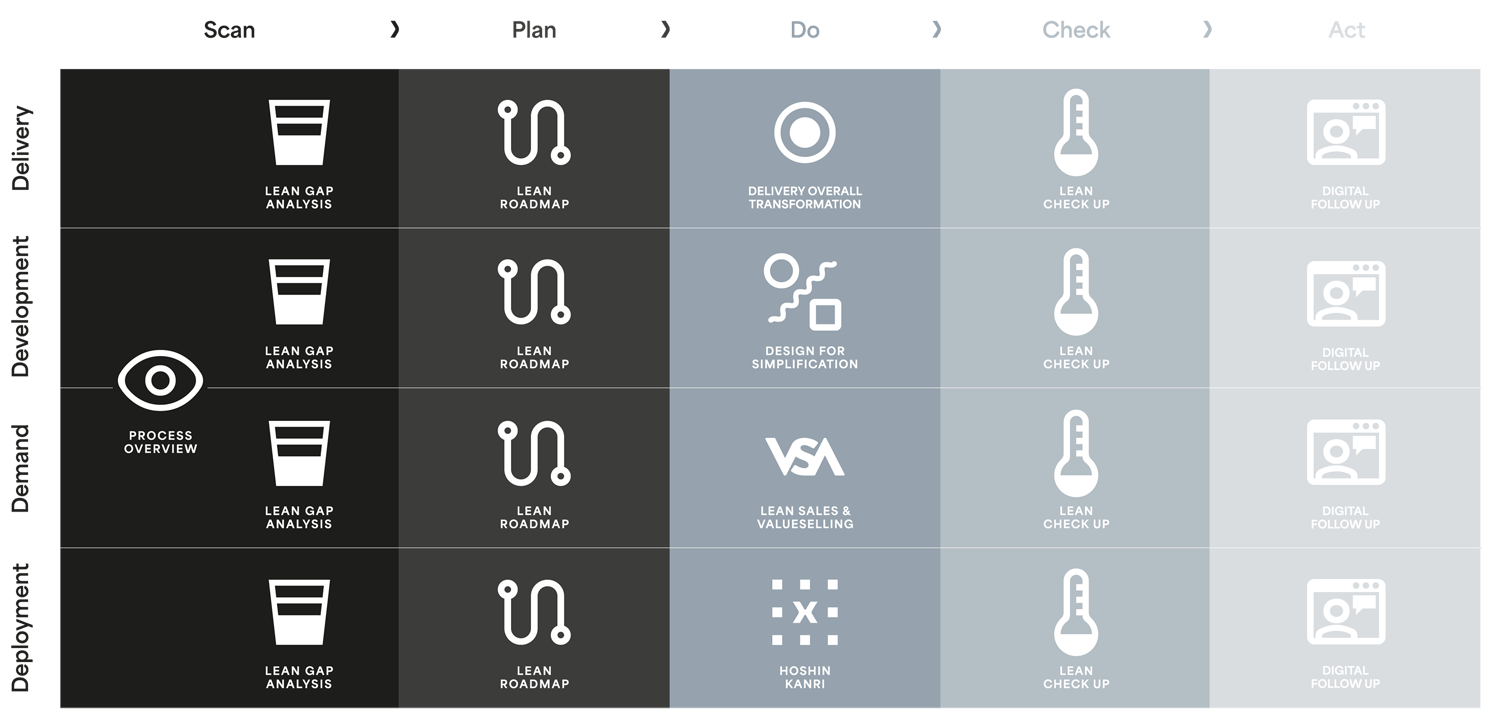1500x722 pixels.
Task: Click the chevron between Scan and Plan
Action: point(395,30)
